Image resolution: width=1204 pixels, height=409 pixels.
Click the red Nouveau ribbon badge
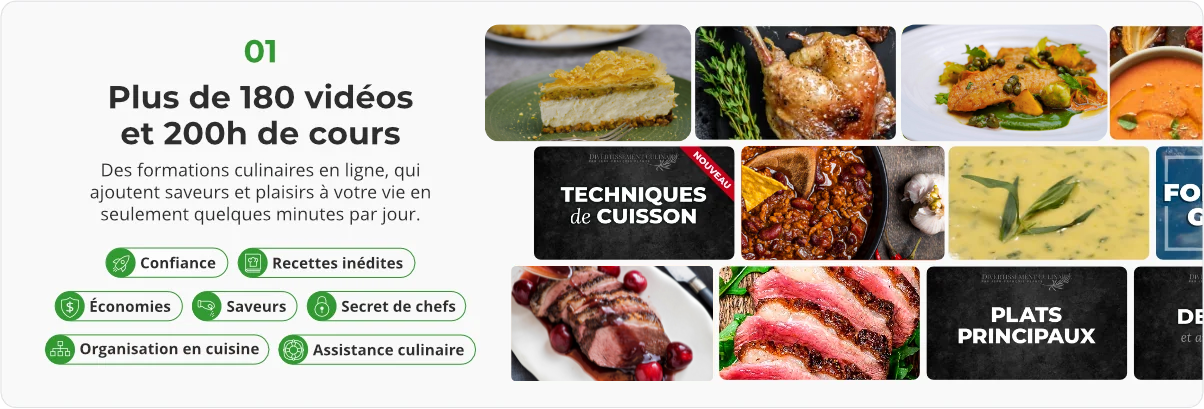click(x=712, y=169)
